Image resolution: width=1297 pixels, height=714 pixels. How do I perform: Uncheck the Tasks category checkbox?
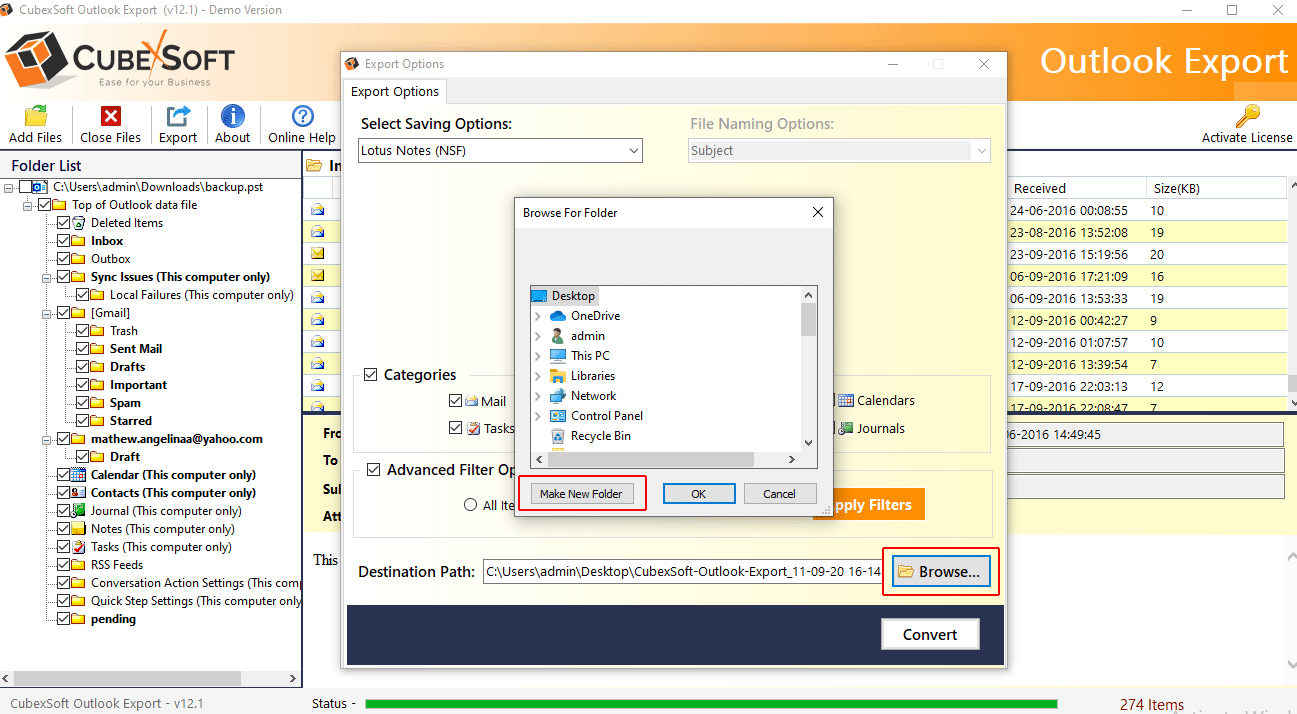click(x=456, y=429)
